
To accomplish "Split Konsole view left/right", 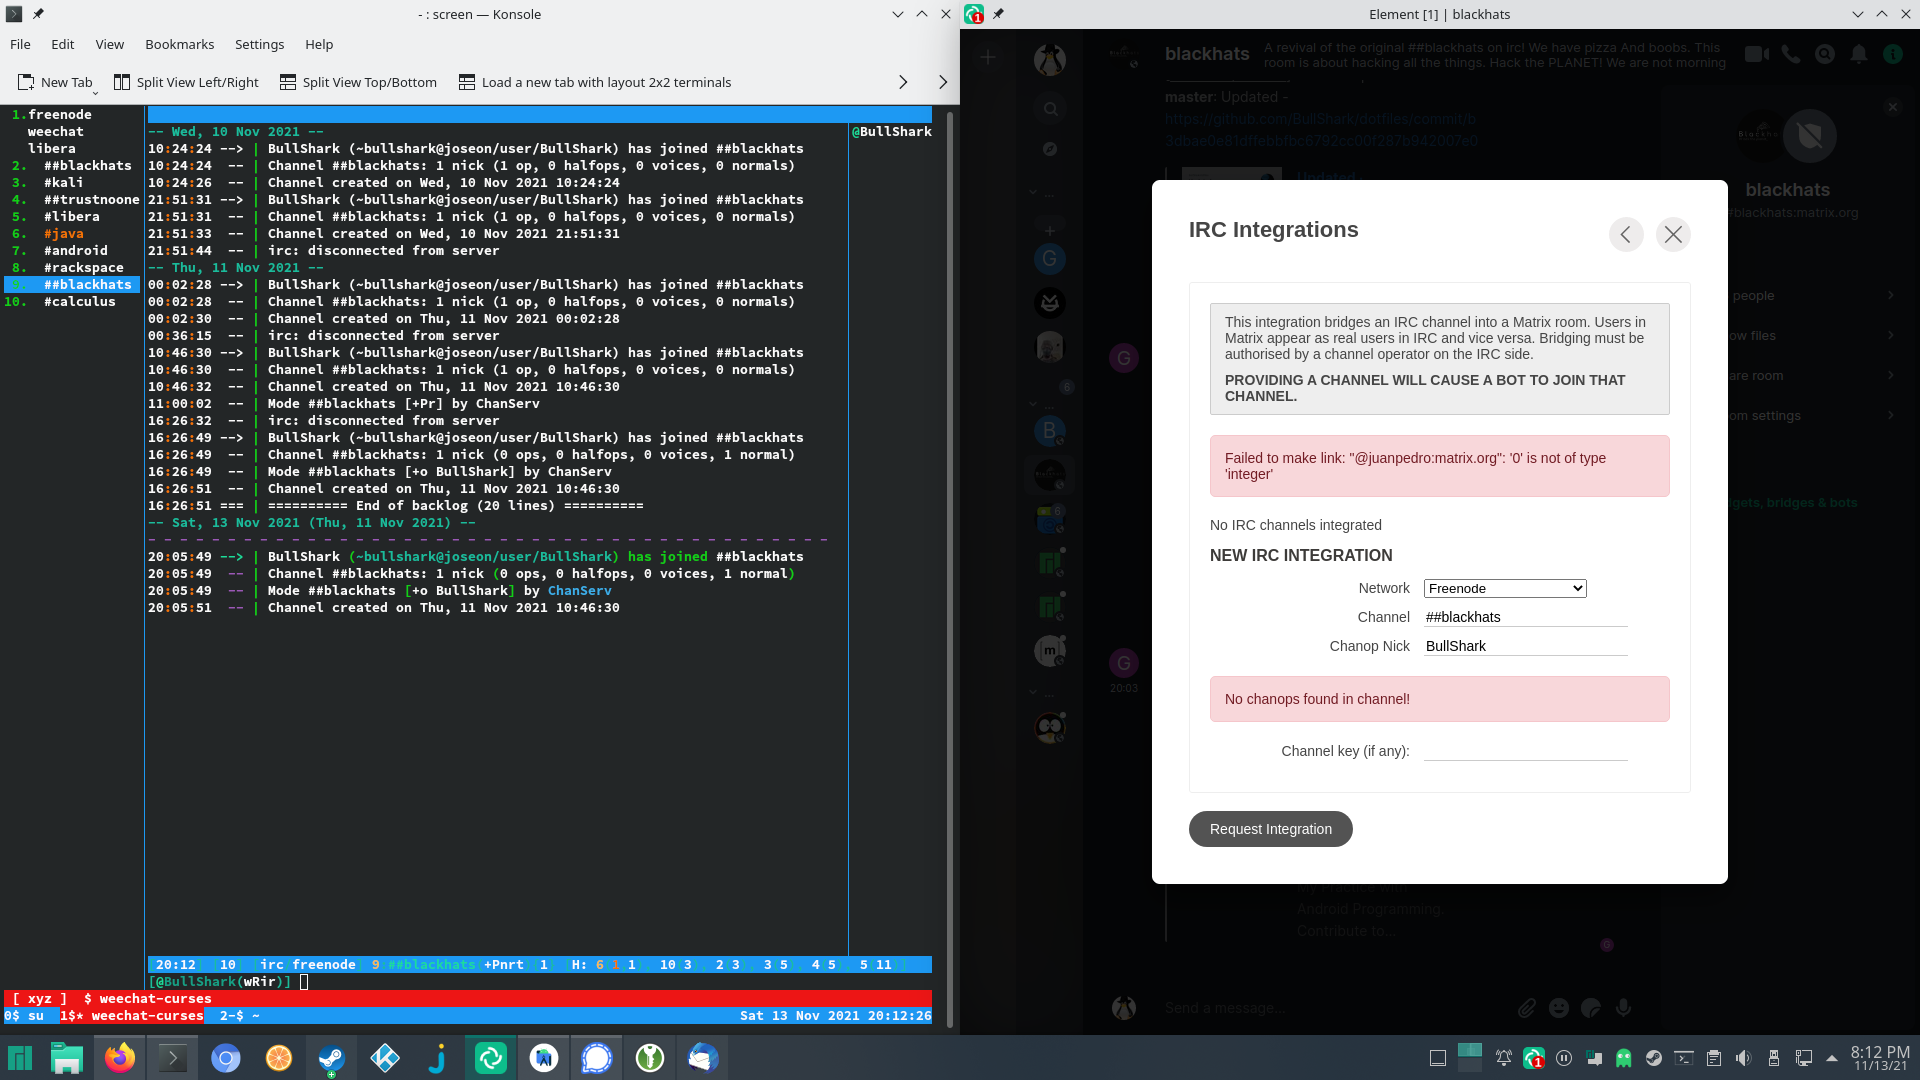I will coord(186,82).
